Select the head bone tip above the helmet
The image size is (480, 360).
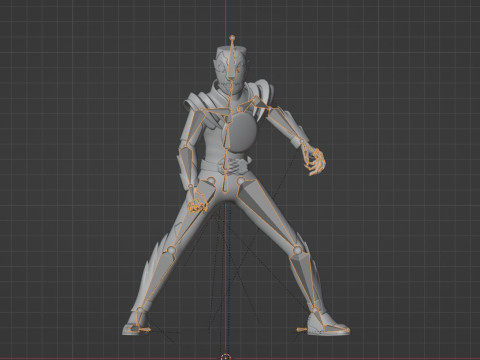pos(232,38)
